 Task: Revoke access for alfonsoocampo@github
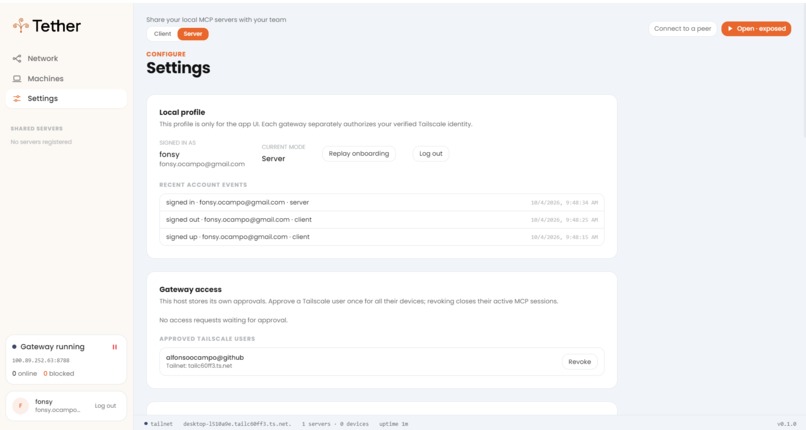coord(579,362)
